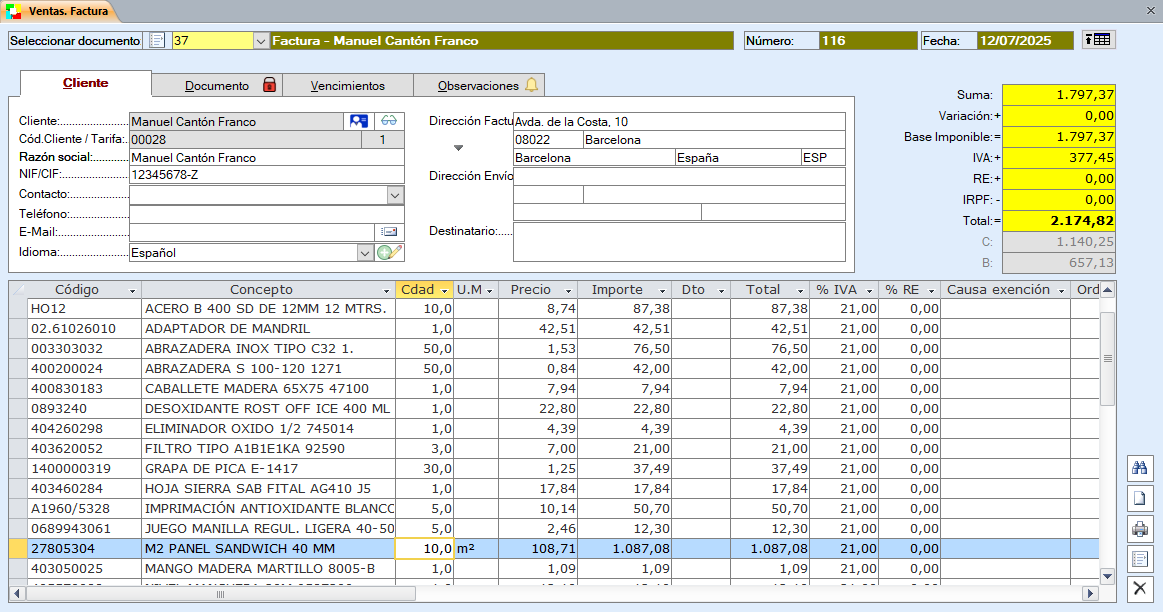Viewport: 1163px width, 612px height.
Task: Click the blank page new document icon
Action: pyautogui.click(x=1140, y=498)
